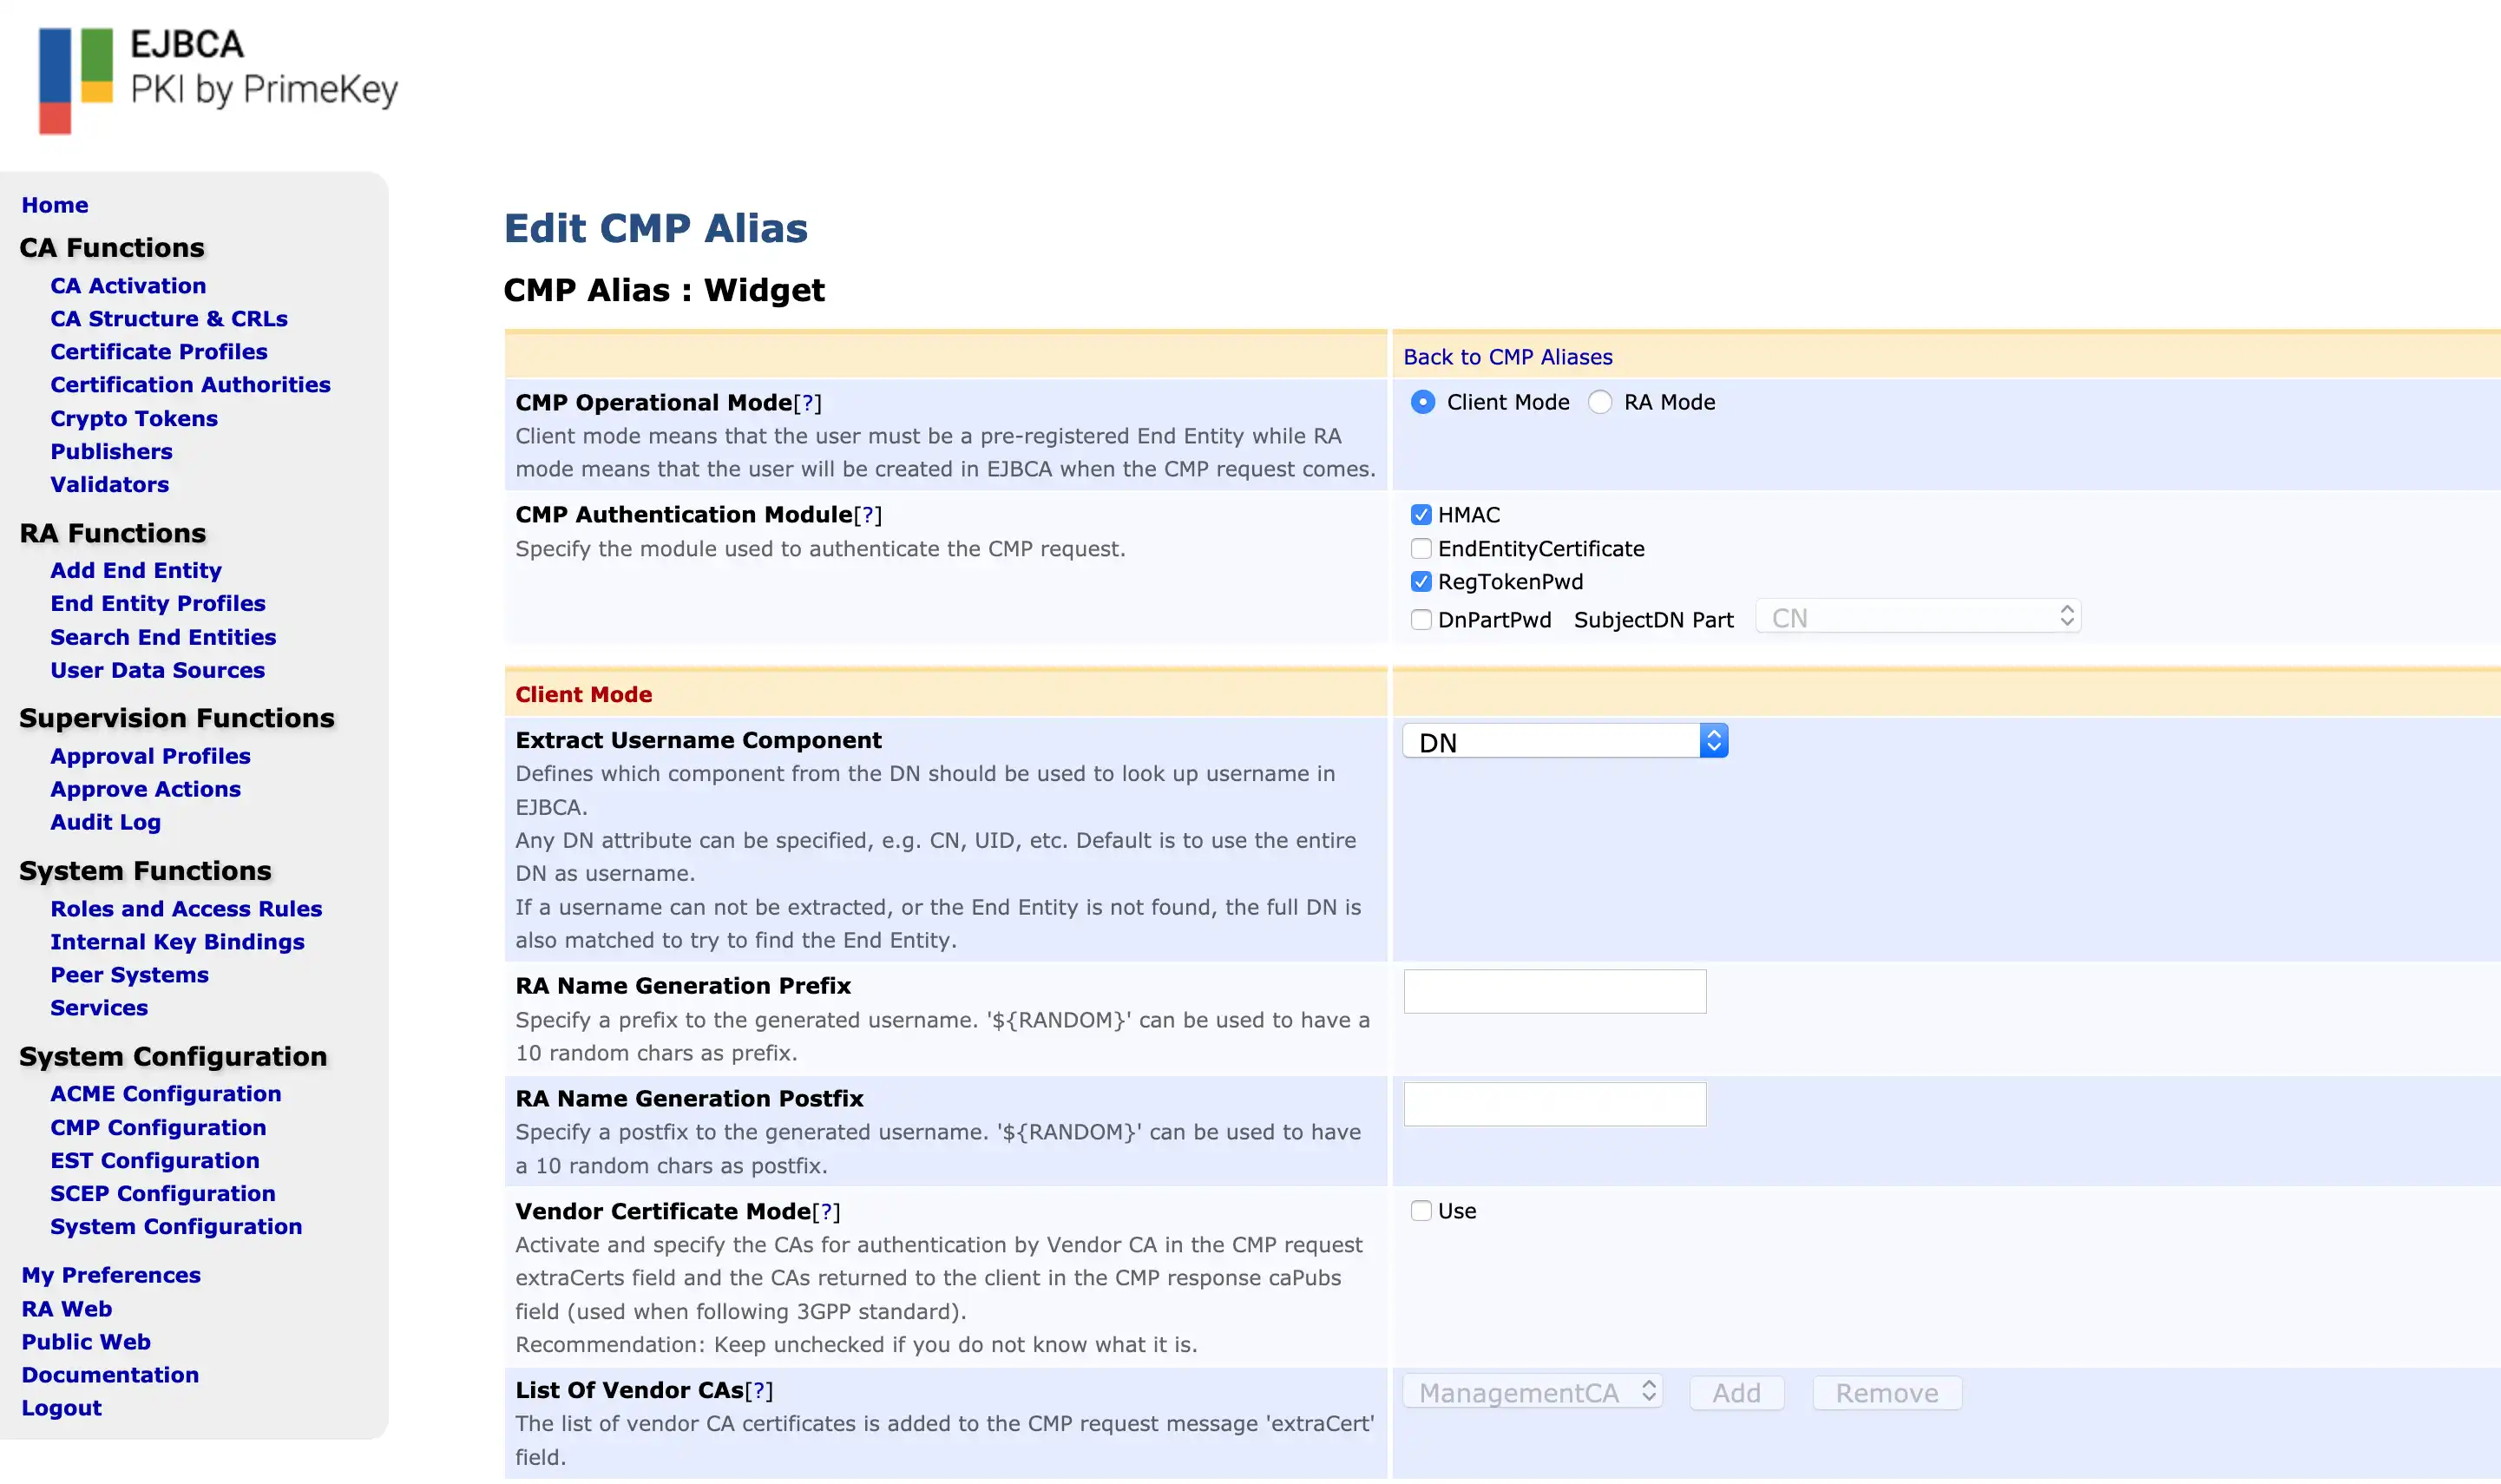Click the Add vendor CA button
The width and height of the screenshot is (2501, 1484).
pos(1735,1393)
